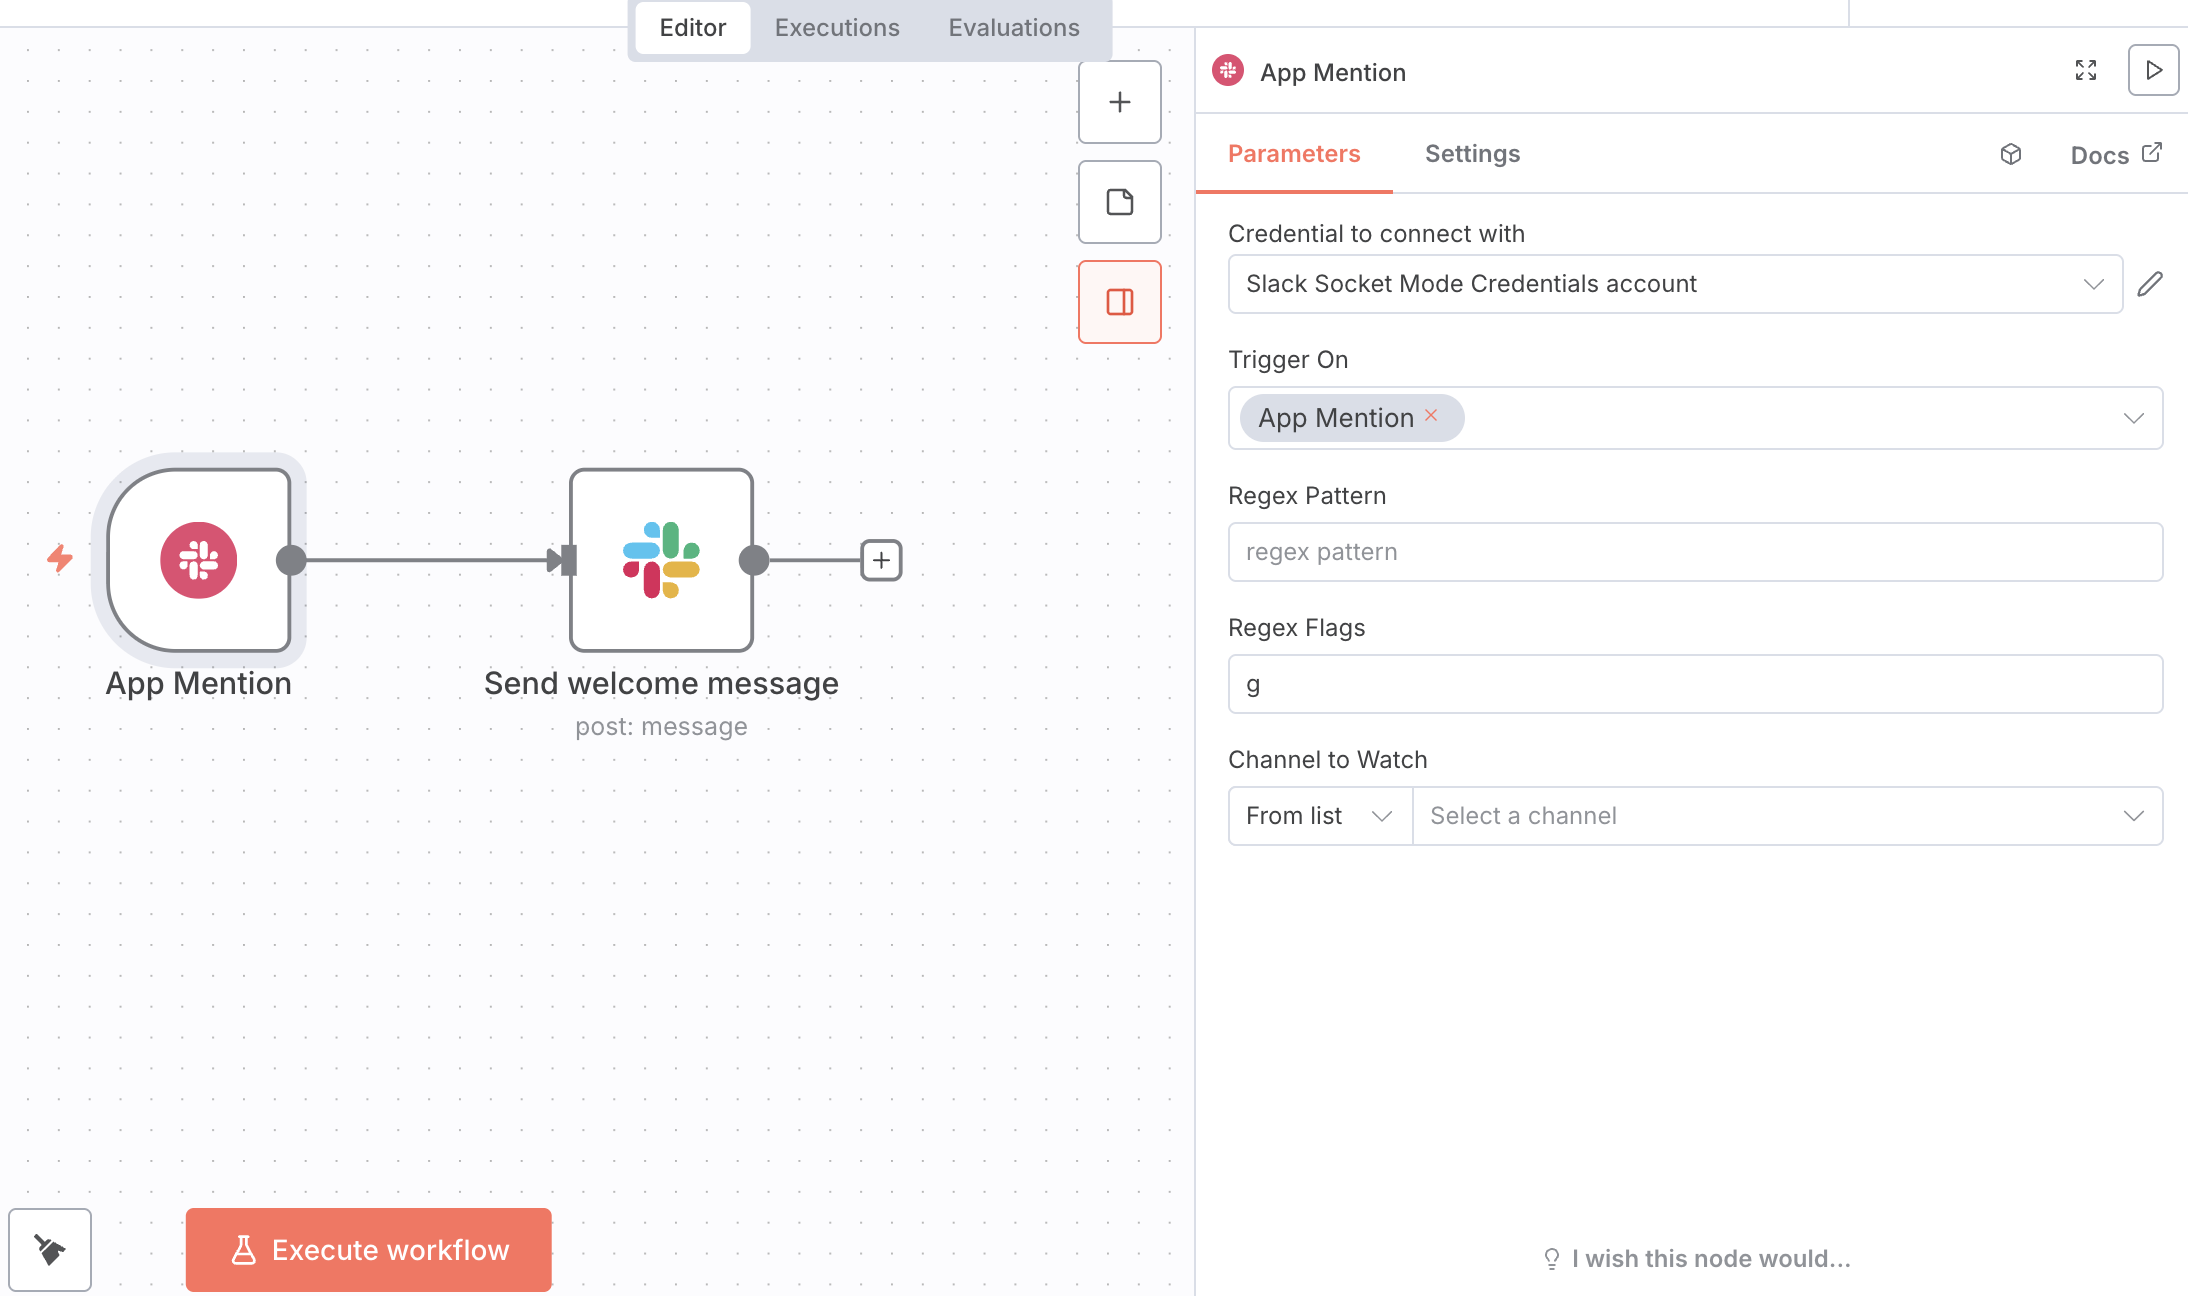
Task: Switch to the Settings tab
Action: tap(1472, 154)
